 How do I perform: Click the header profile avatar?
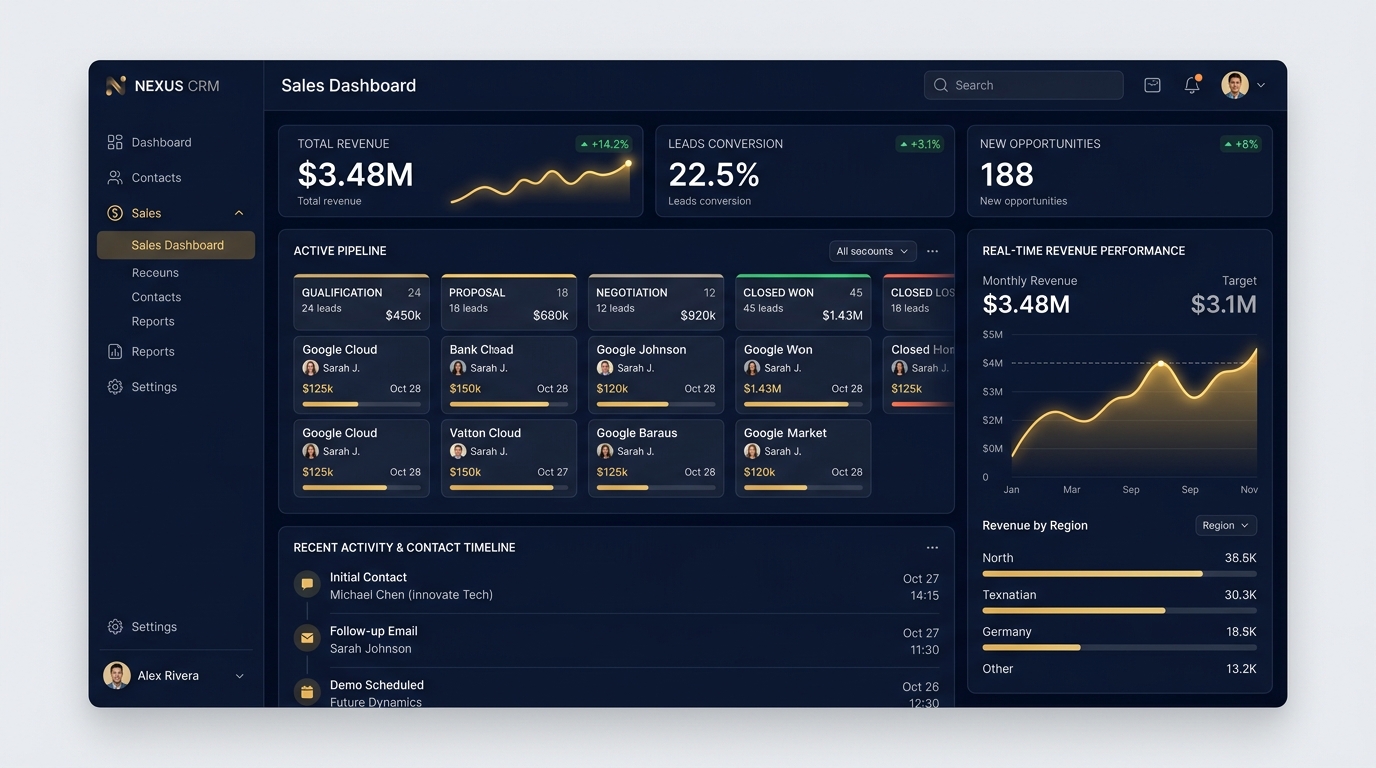(x=1235, y=85)
